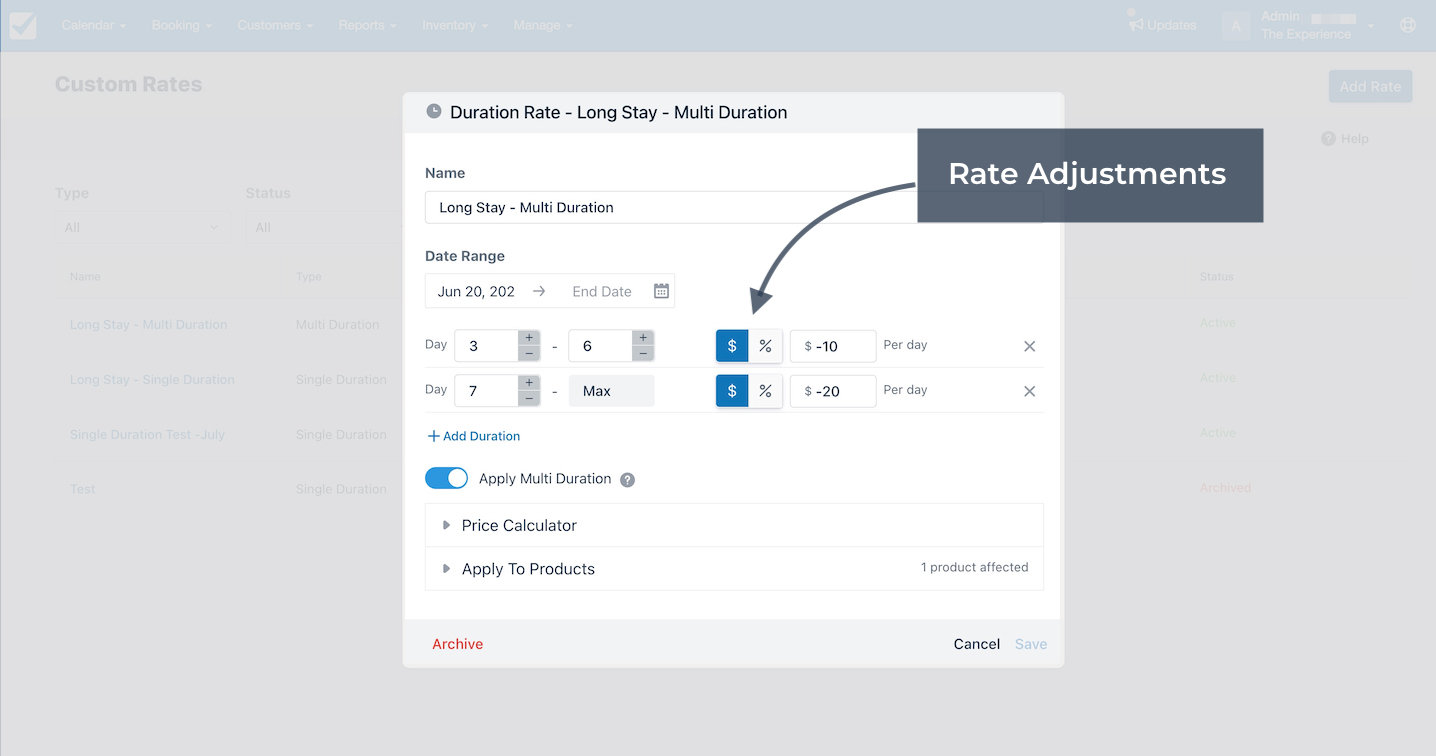The width and height of the screenshot is (1436, 756).
Task: Remove the Day 7-Max duration row
Action: tap(1029, 391)
